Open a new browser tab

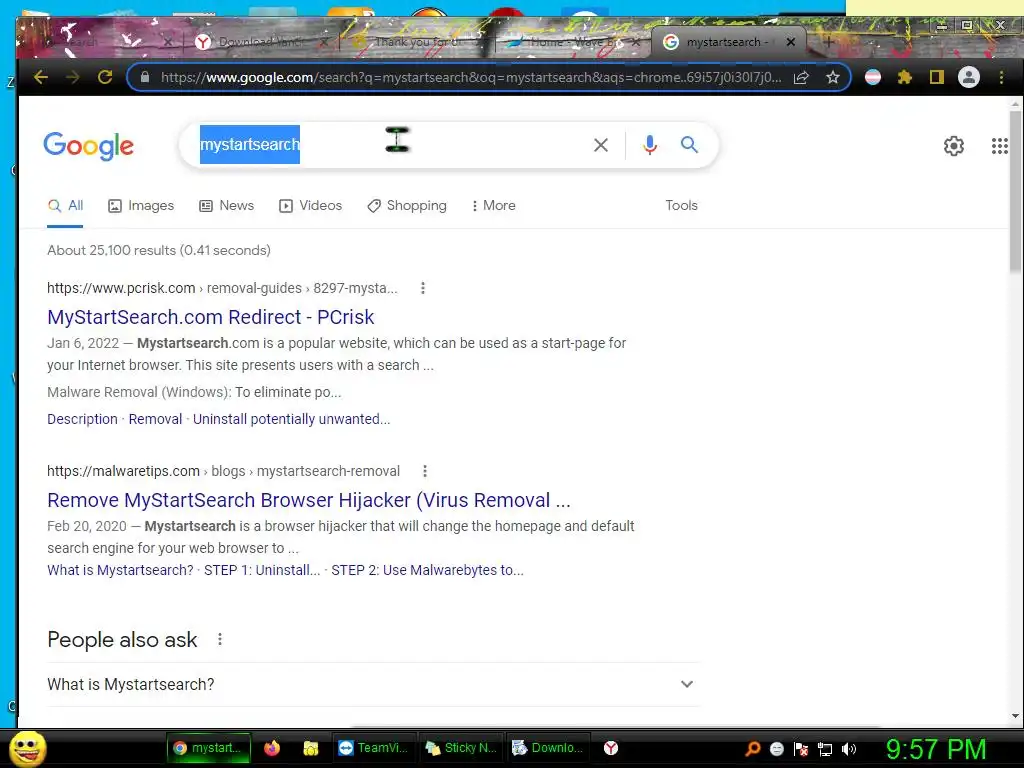[x=828, y=42]
